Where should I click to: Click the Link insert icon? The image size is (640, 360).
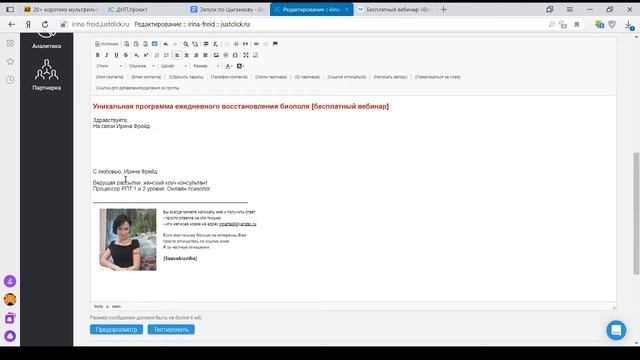[x=256, y=44]
